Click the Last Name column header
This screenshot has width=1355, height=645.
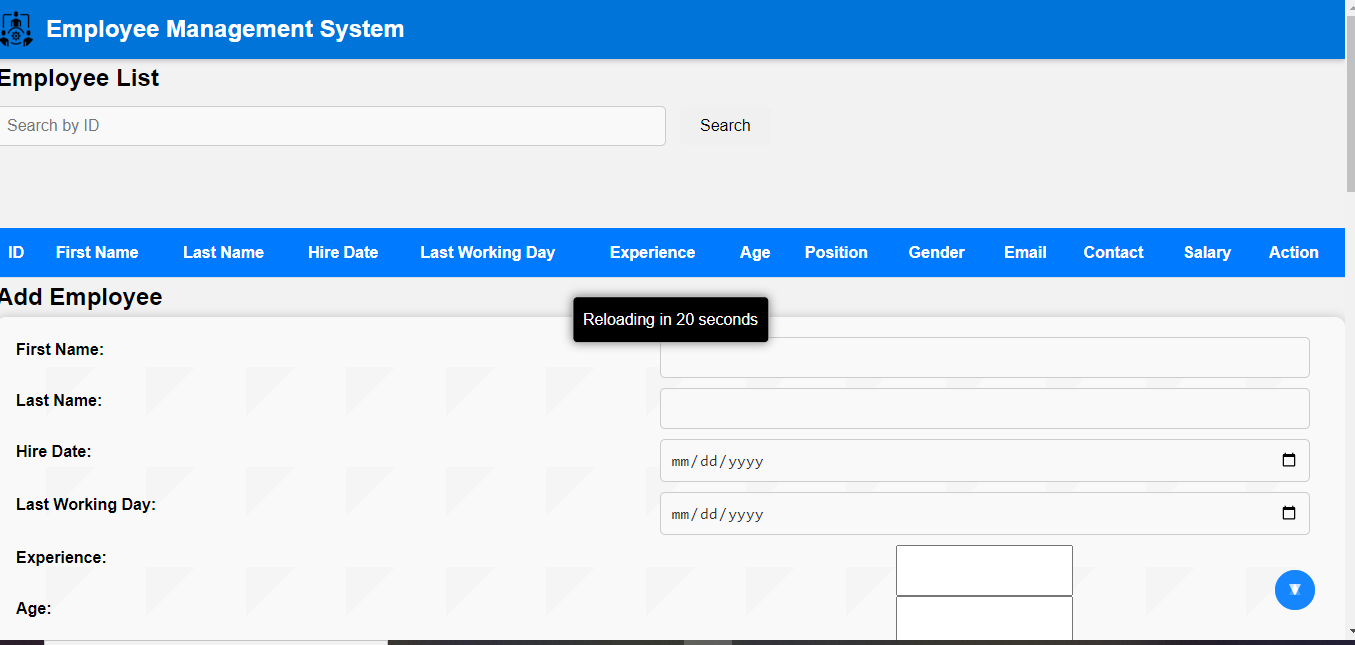click(223, 253)
